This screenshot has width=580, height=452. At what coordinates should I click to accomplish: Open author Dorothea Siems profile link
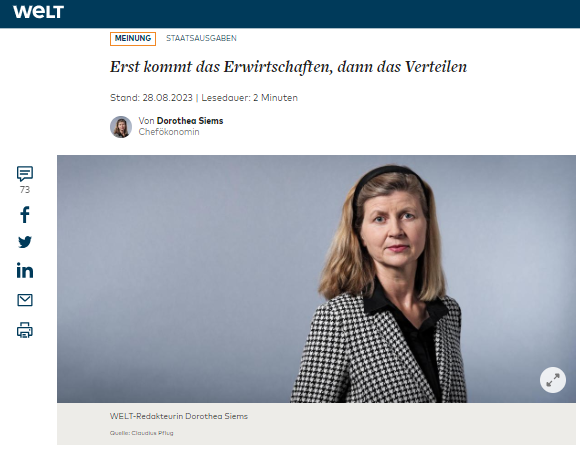[190, 121]
